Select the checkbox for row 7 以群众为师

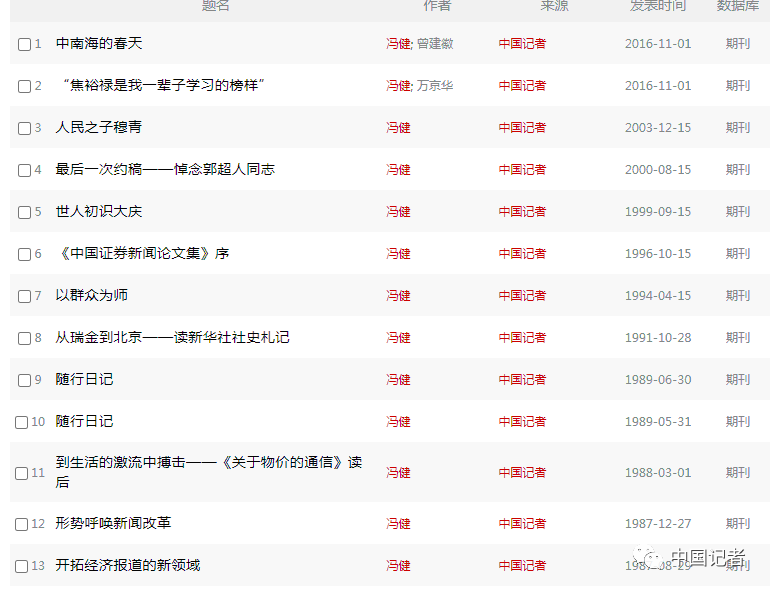(24, 296)
